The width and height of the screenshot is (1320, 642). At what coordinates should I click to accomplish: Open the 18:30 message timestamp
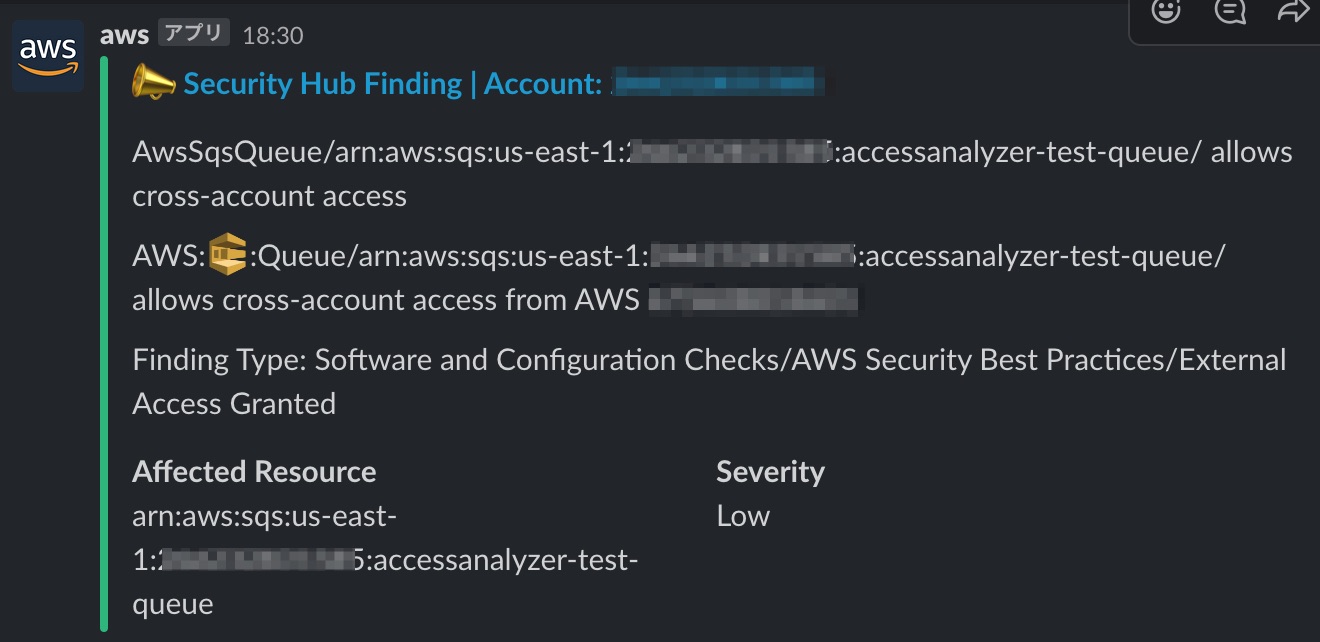[x=273, y=35]
